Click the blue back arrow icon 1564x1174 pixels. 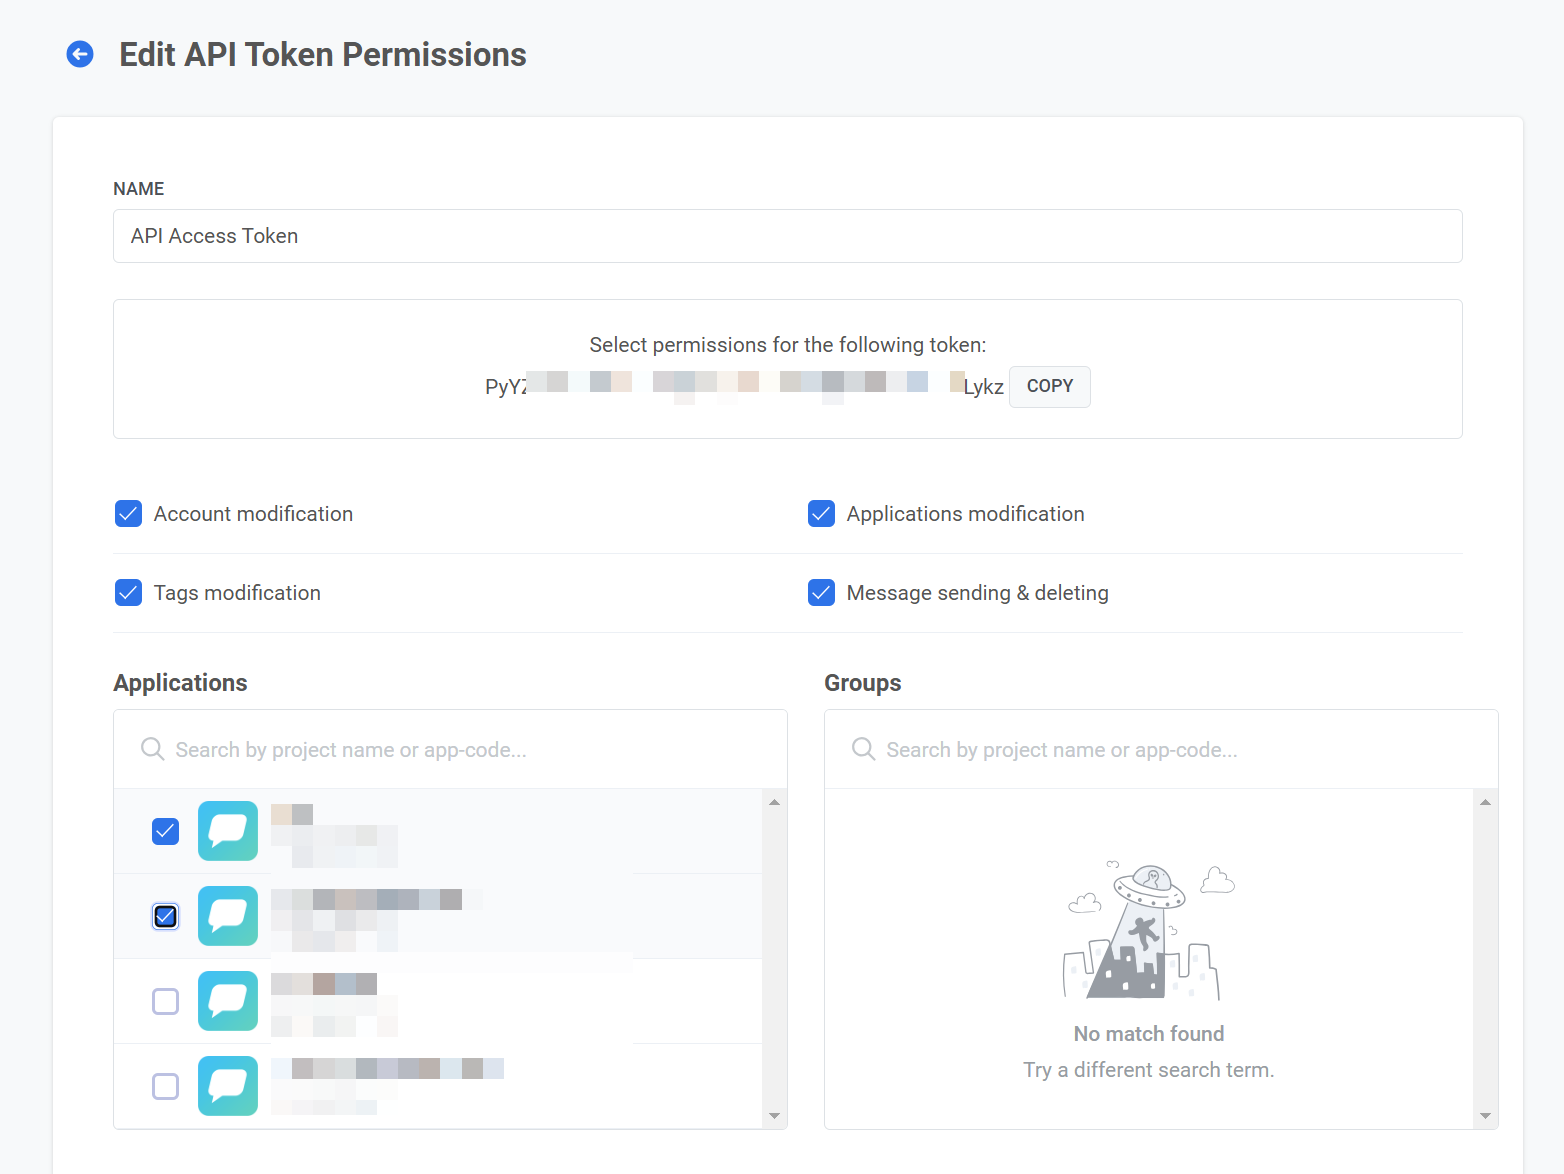[x=80, y=54]
